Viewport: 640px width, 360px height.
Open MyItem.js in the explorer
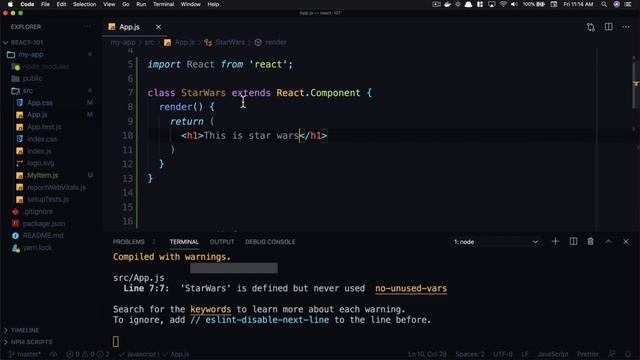42,175
